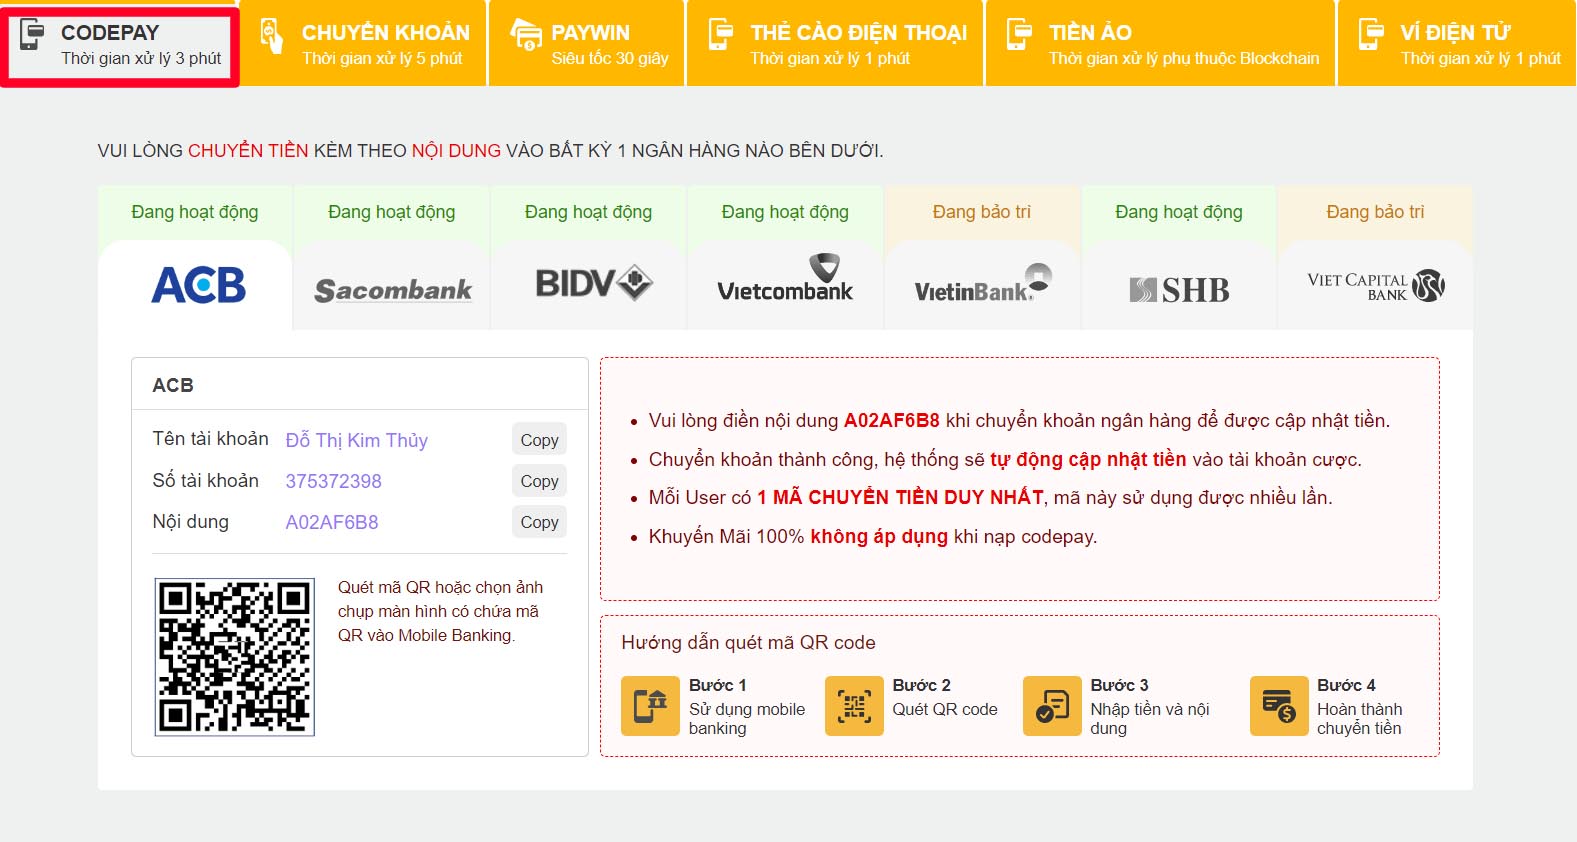Image resolution: width=1577 pixels, height=842 pixels.
Task: Click the PAYWIN card icon
Action: (x=525, y=35)
